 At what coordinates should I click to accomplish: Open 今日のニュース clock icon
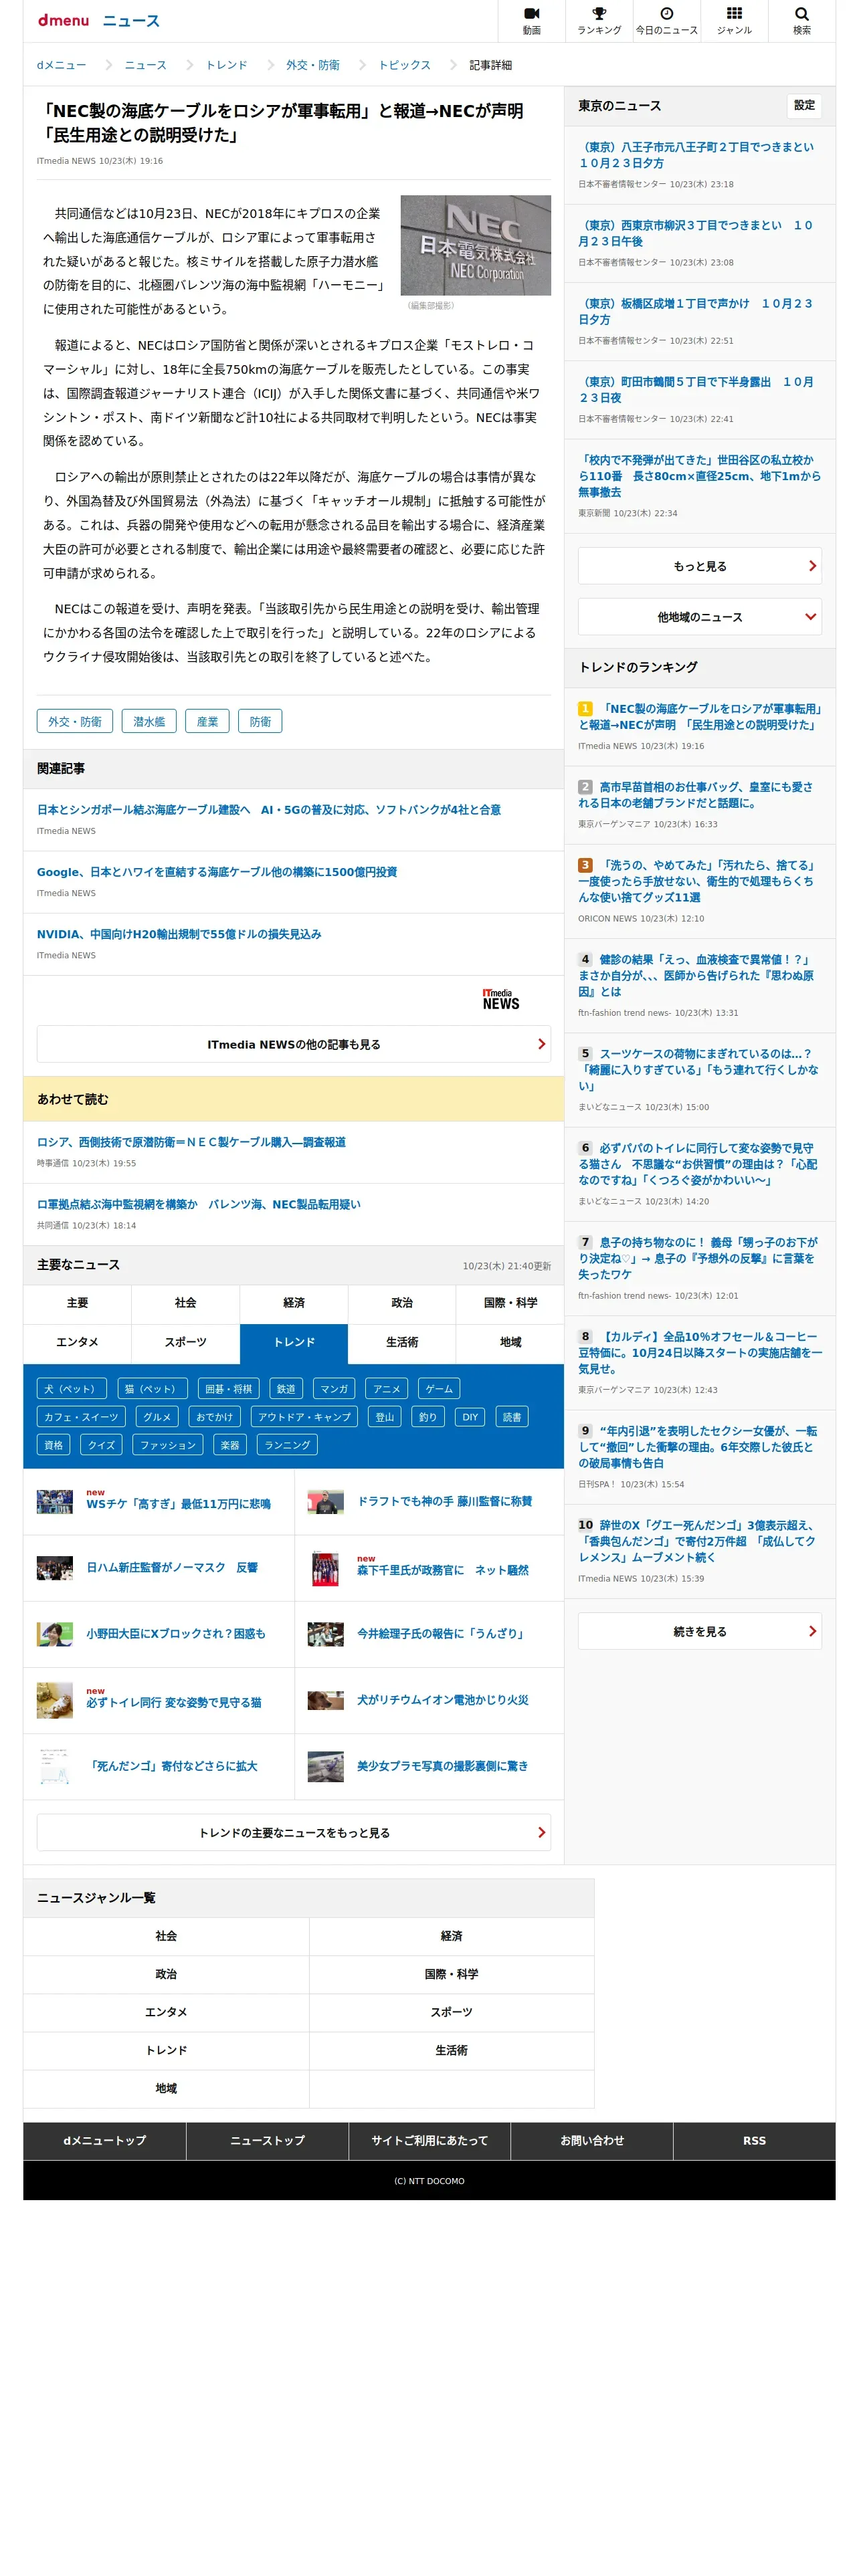pos(666,20)
